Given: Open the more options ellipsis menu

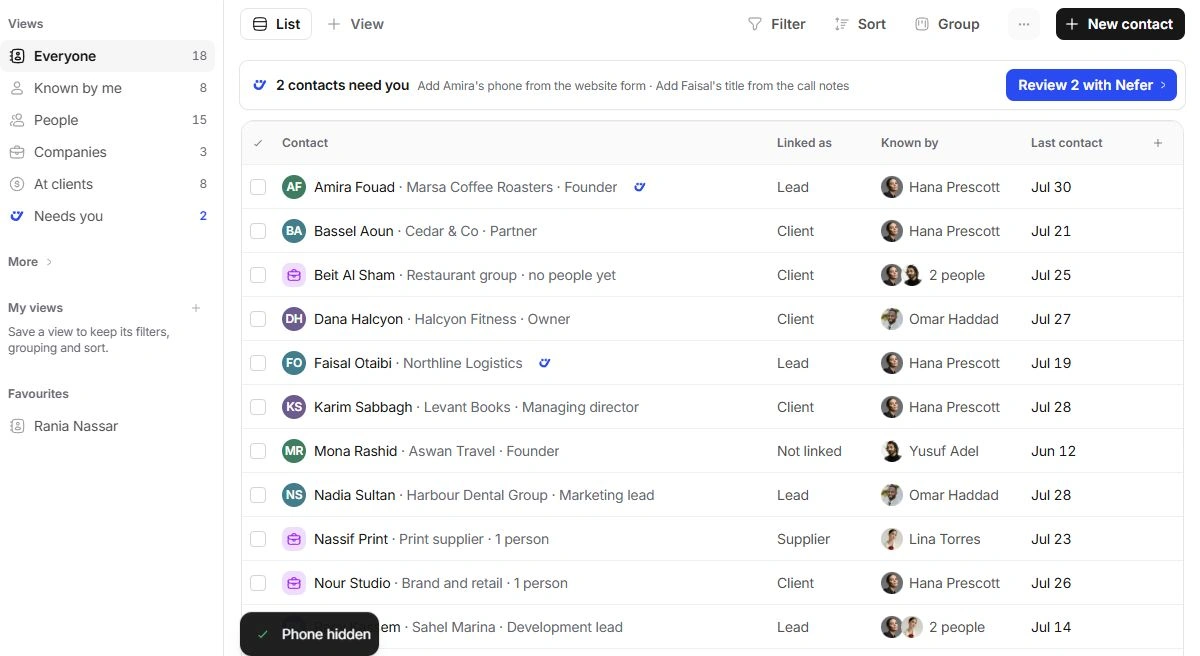Looking at the screenshot, I should 1024,24.
